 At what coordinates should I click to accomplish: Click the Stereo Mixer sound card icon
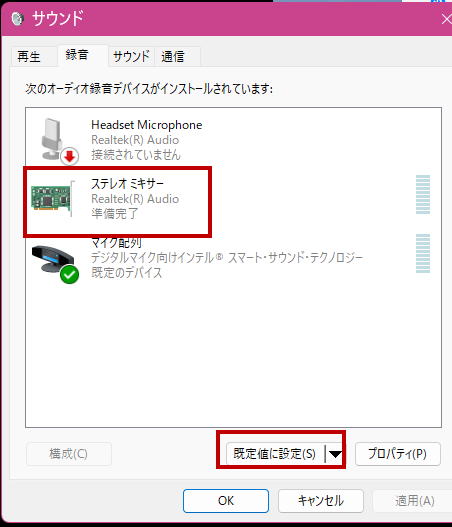click(53, 198)
